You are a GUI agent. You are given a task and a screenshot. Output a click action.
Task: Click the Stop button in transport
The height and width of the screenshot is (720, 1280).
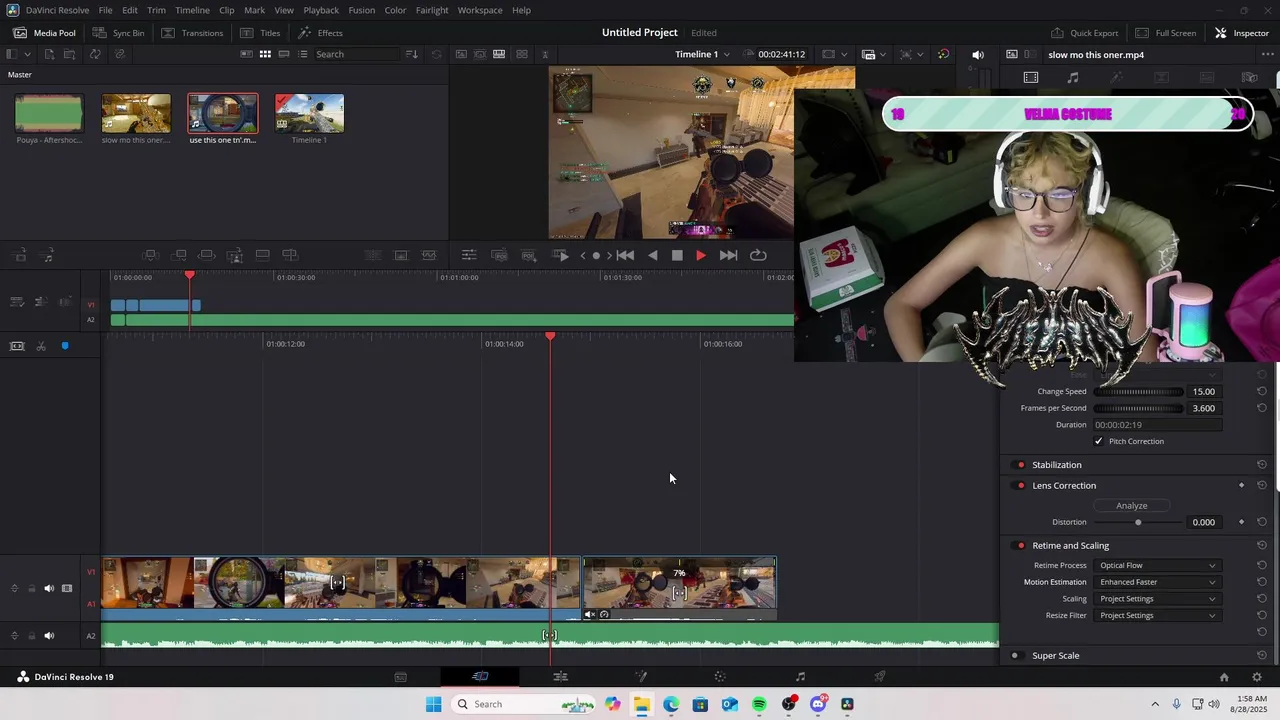tap(677, 255)
